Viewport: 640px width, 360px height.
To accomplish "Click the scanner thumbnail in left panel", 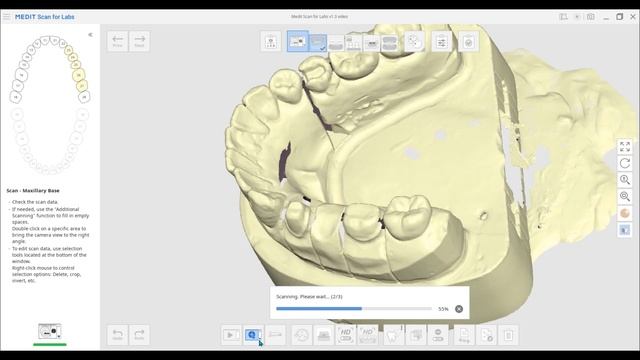I will [x=49, y=331].
